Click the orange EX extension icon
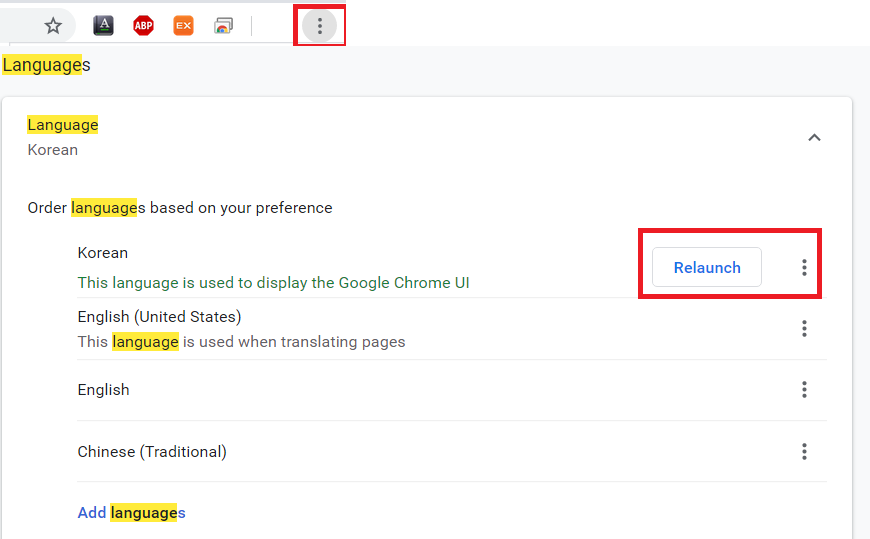 pos(183,26)
